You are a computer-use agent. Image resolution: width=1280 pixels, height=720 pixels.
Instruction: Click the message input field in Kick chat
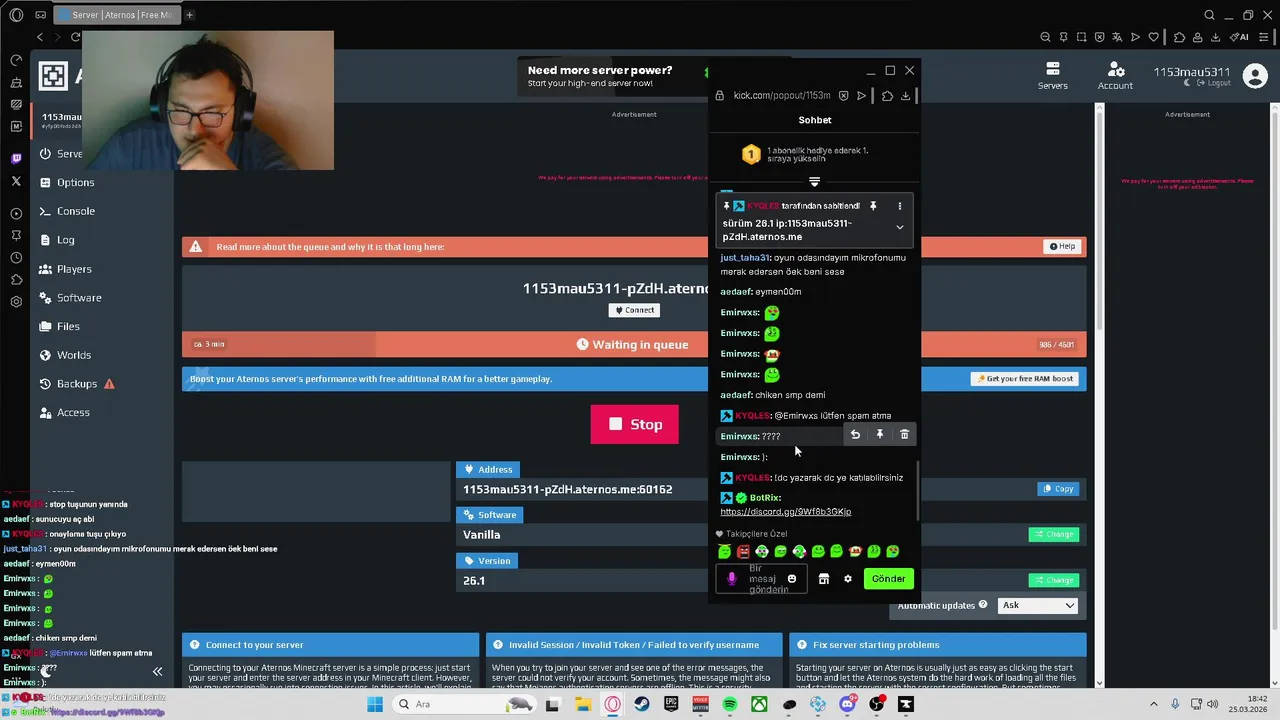click(x=762, y=579)
